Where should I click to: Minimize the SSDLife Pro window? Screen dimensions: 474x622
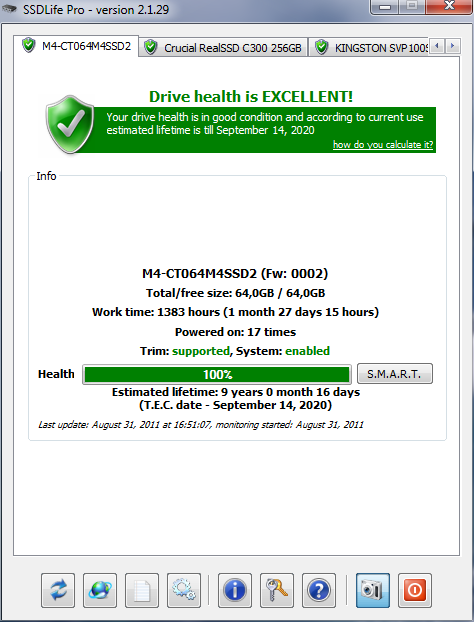[385, 7]
